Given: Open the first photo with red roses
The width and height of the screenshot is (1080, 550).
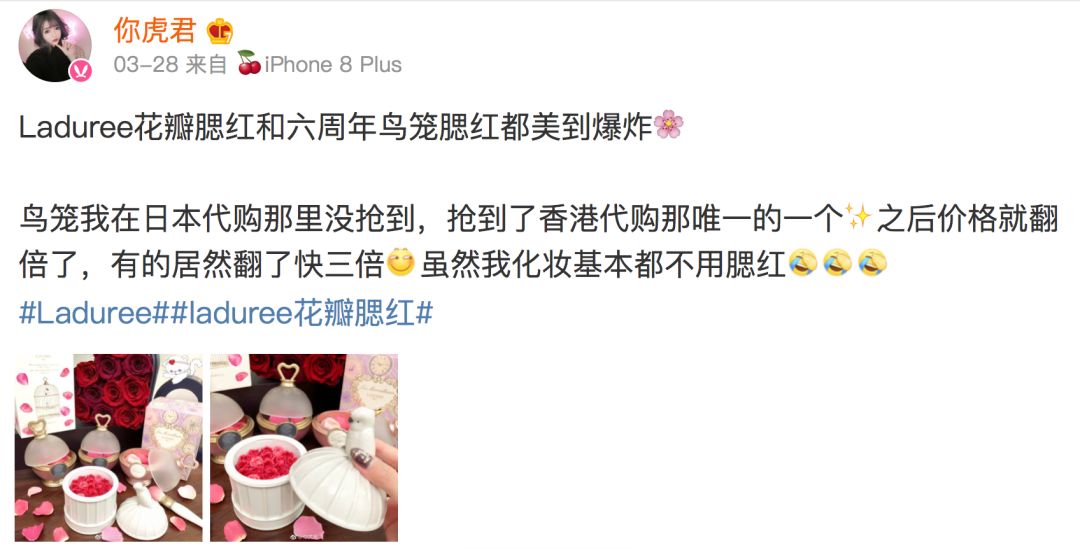Looking at the screenshot, I should coord(109,447).
